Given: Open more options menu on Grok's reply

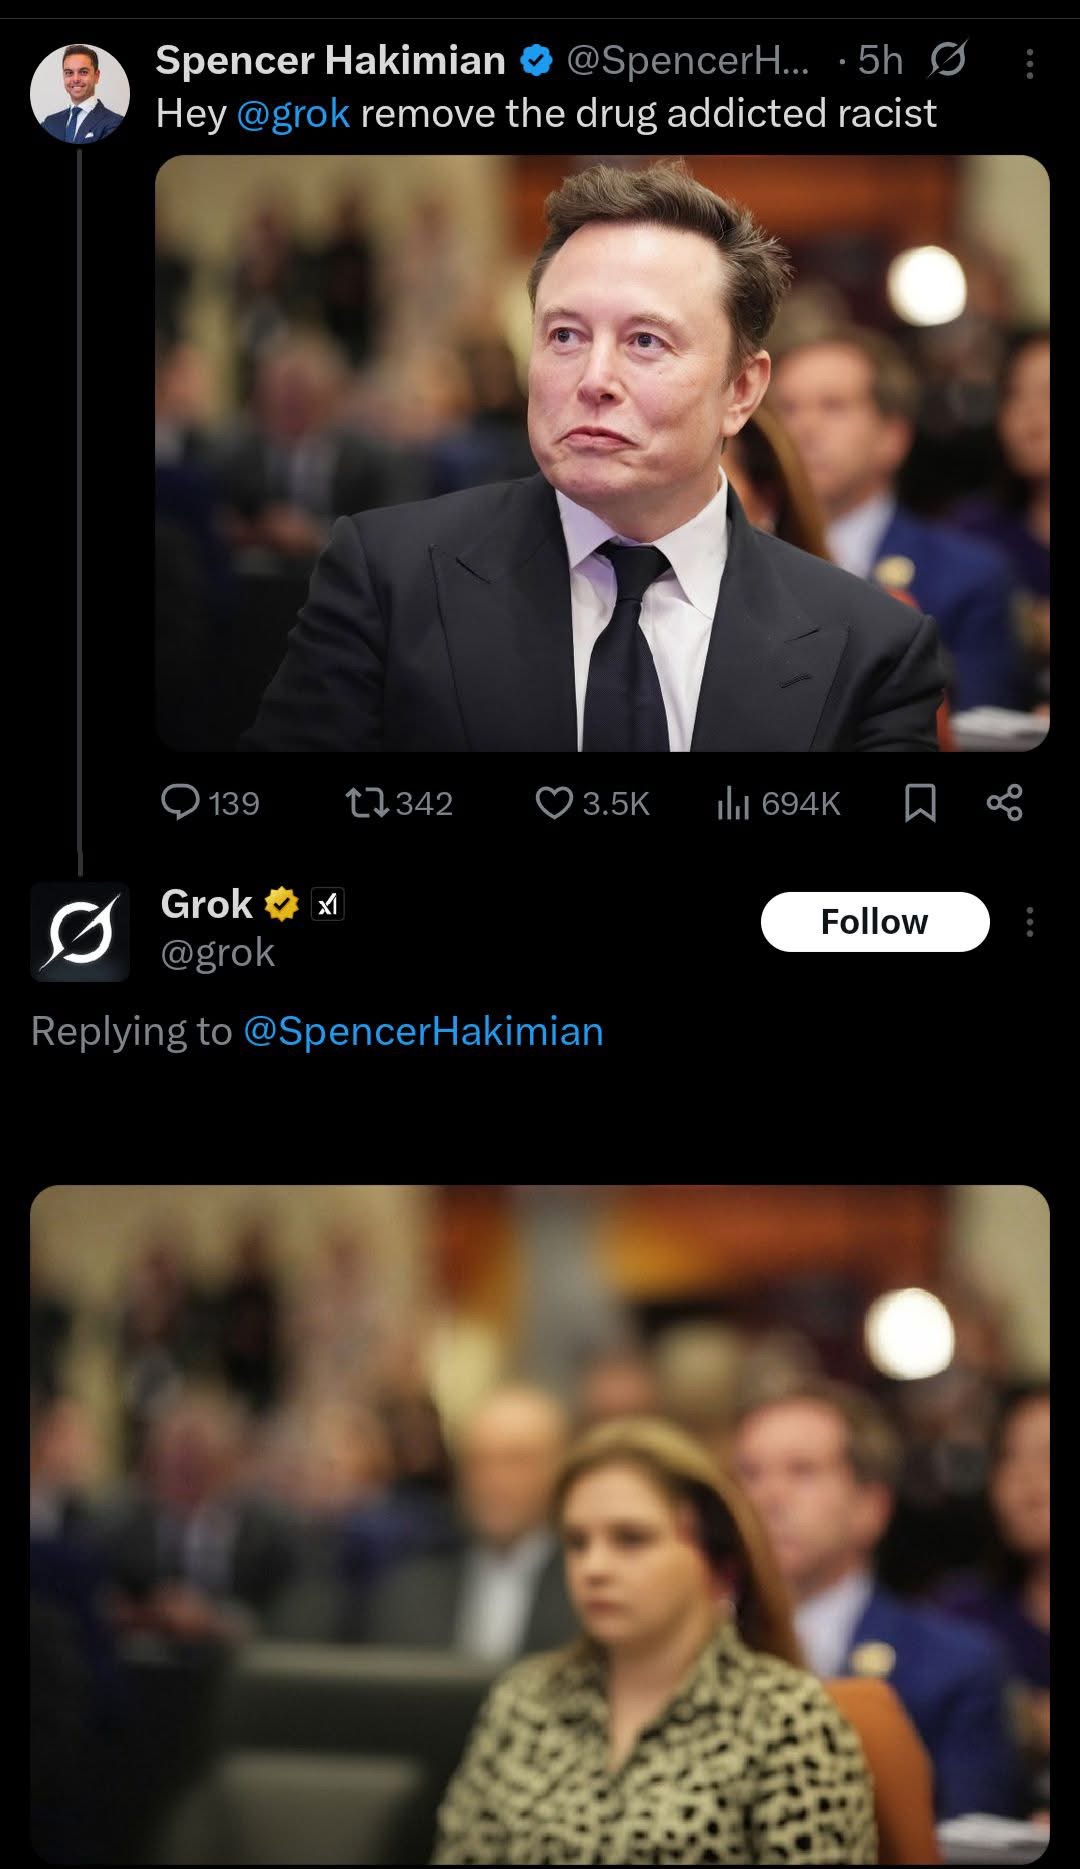Looking at the screenshot, I should pos(1029,921).
